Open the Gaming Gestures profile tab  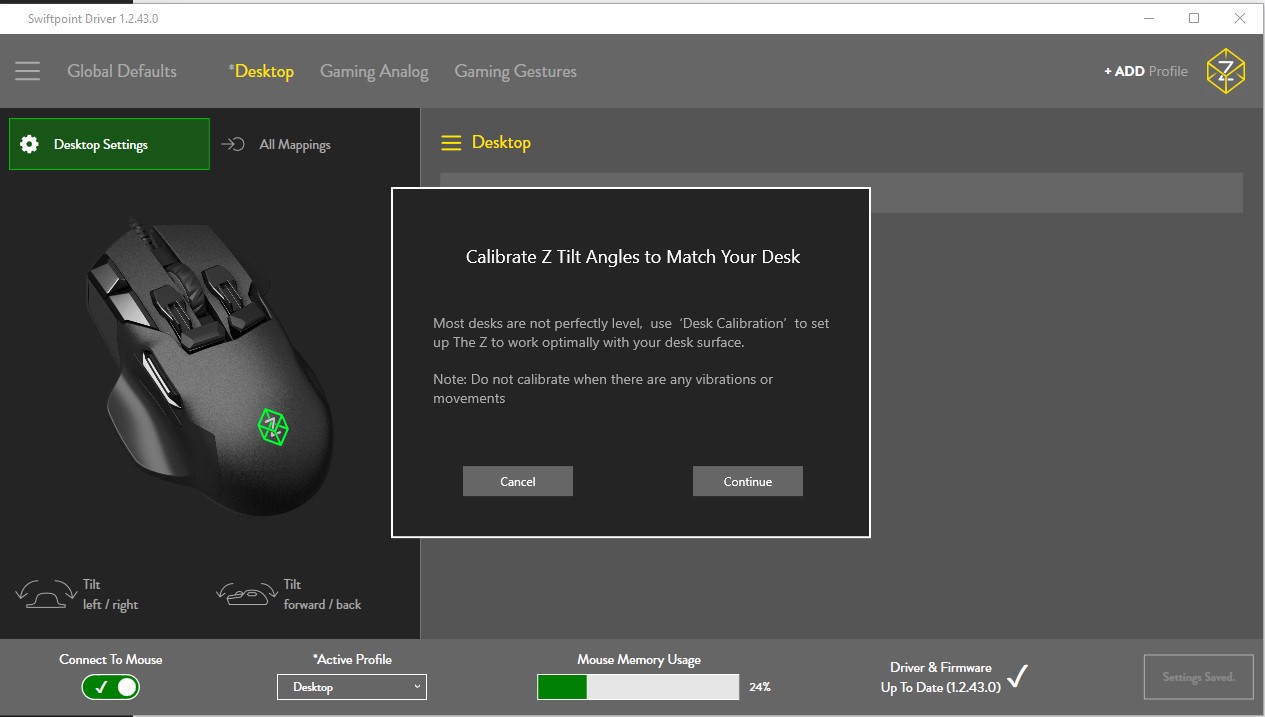point(515,71)
